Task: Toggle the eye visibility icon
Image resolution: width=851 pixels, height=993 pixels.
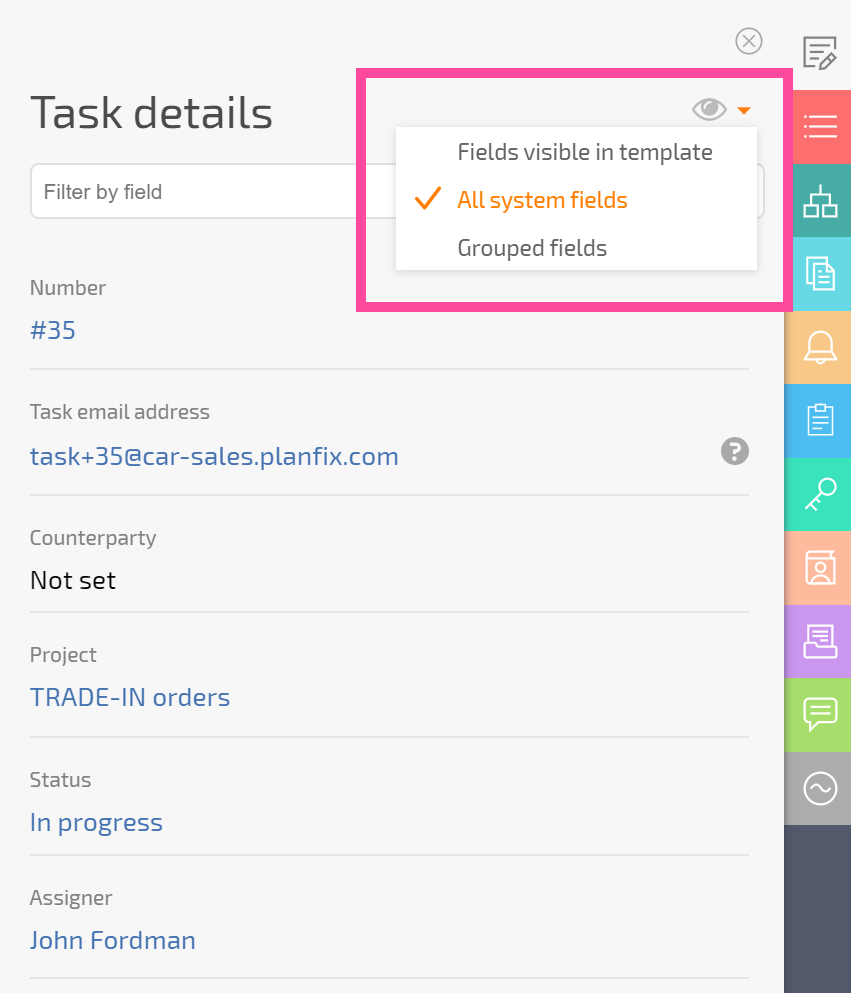Action: [x=709, y=110]
